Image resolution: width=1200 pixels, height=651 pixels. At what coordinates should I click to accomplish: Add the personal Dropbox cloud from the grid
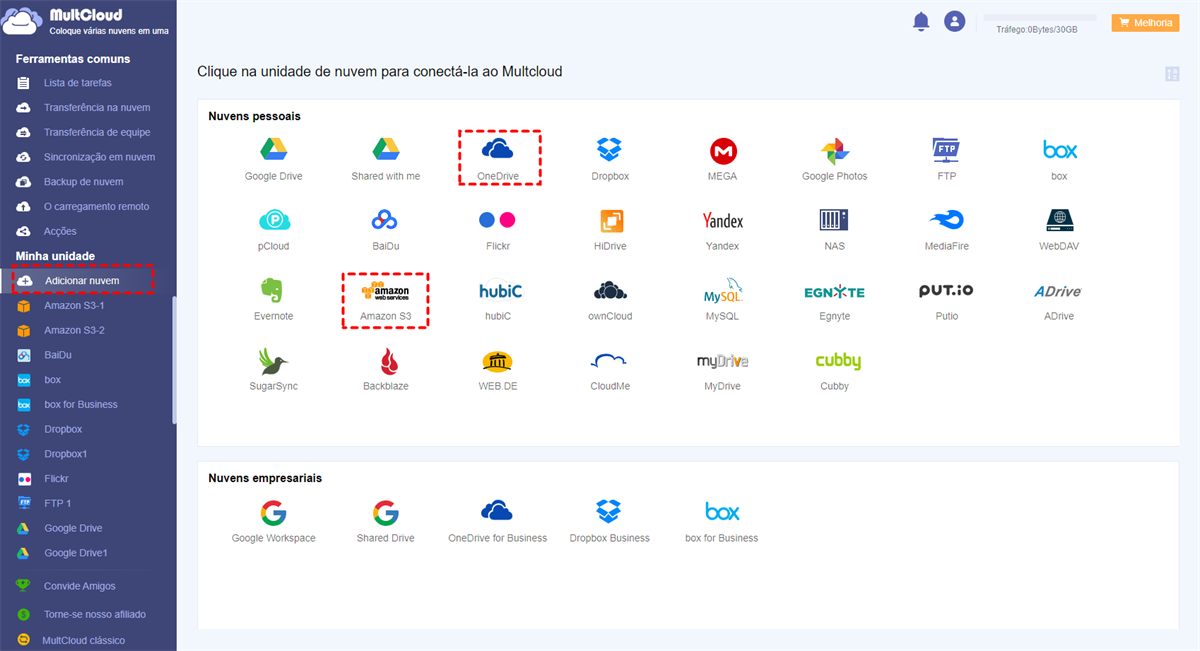pyautogui.click(x=610, y=159)
